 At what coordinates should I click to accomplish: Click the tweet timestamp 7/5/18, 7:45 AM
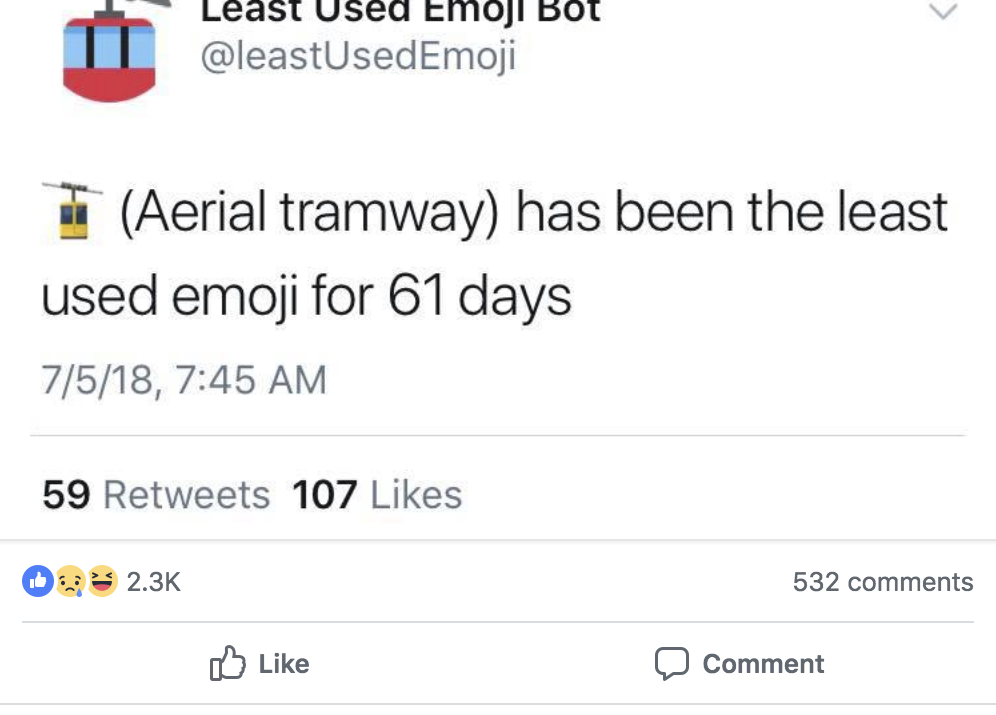(184, 380)
